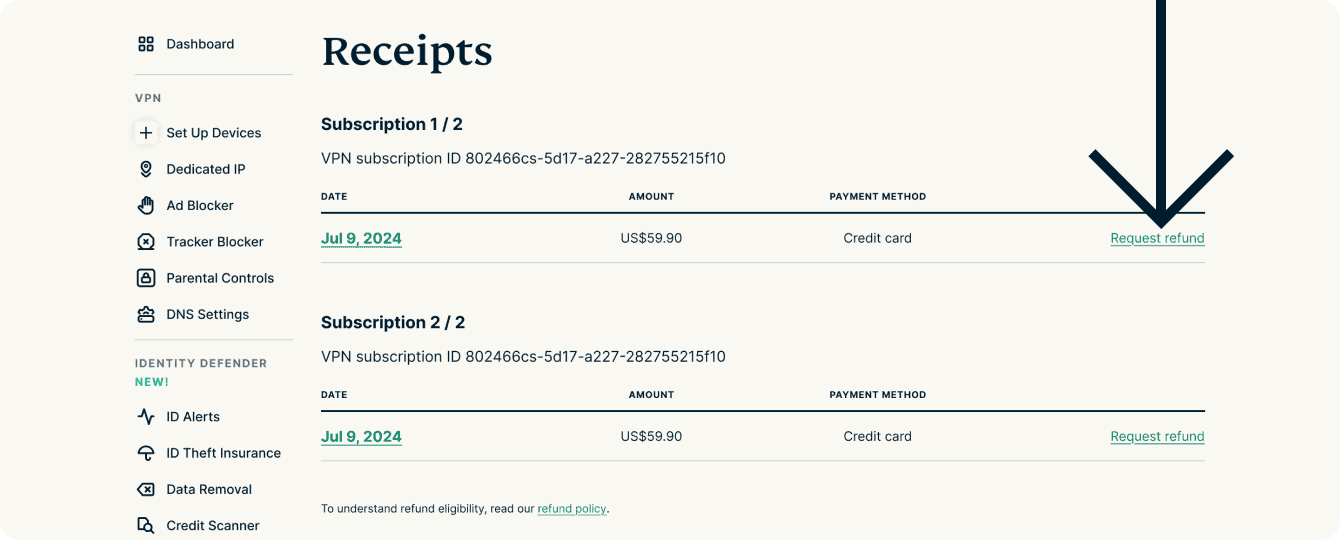
Task: Read the refund policy link
Action: click(x=571, y=509)
